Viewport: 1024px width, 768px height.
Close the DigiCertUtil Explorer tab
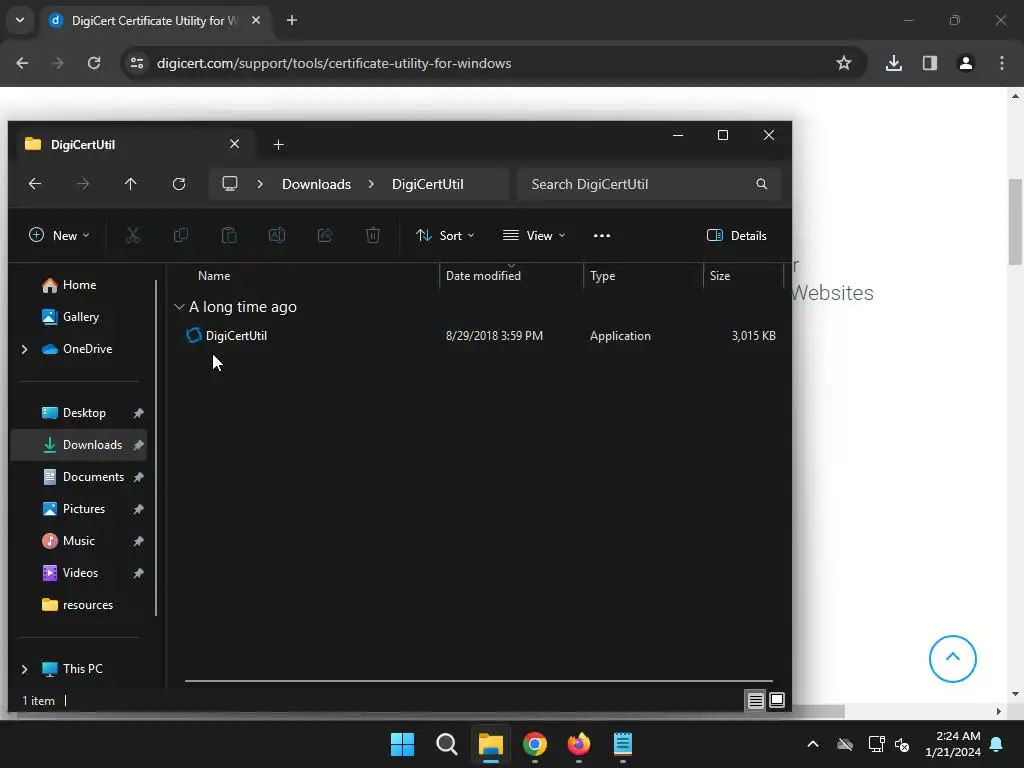click(x=234, y=144)
